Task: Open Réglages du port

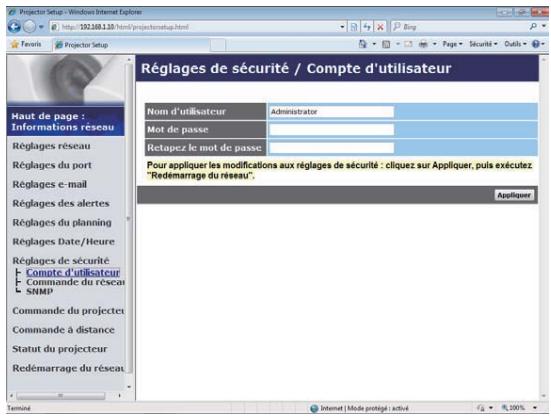Action: click(x=52, y=165)
